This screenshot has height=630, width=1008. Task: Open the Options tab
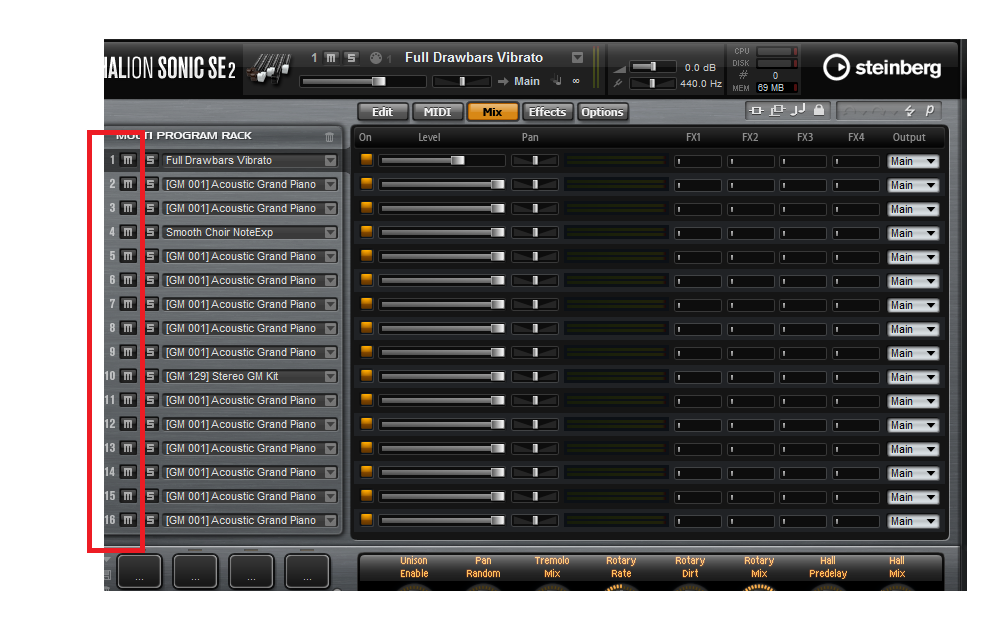point(602,112)
